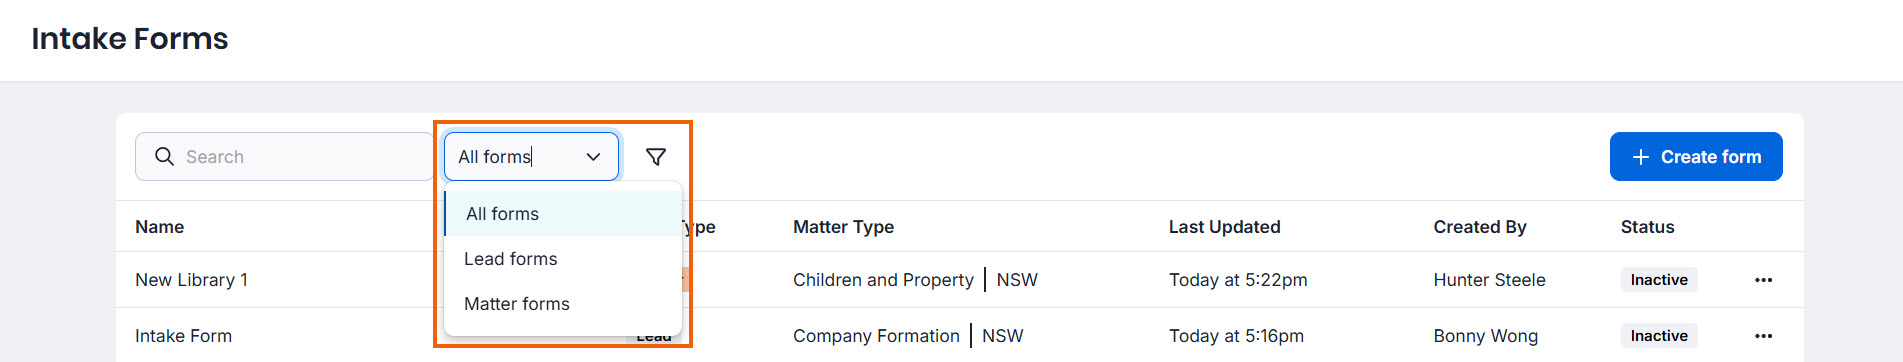Click the search magnifier icon
The width and height of the screenshot is (1903, 362).
tap(164, 156)
